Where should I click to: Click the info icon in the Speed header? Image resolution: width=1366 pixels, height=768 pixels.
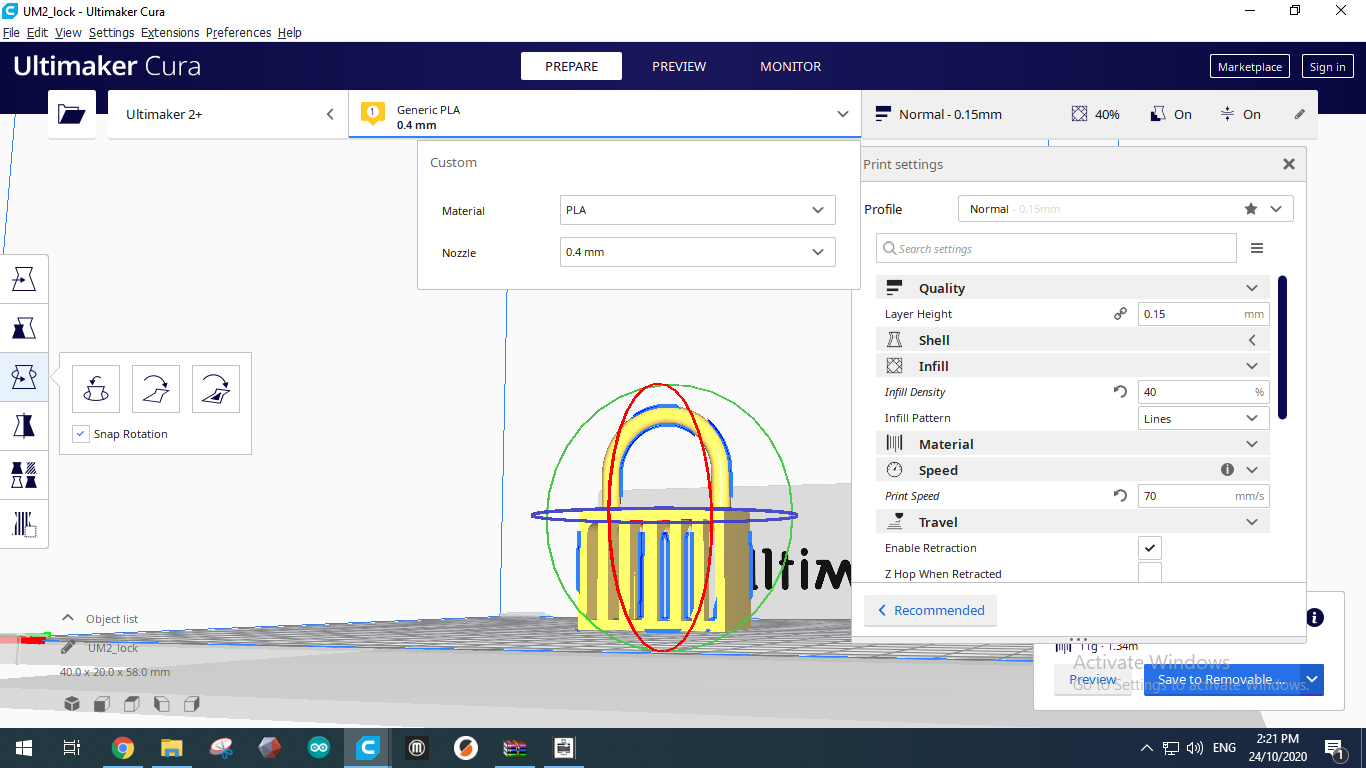(1227, 470)
